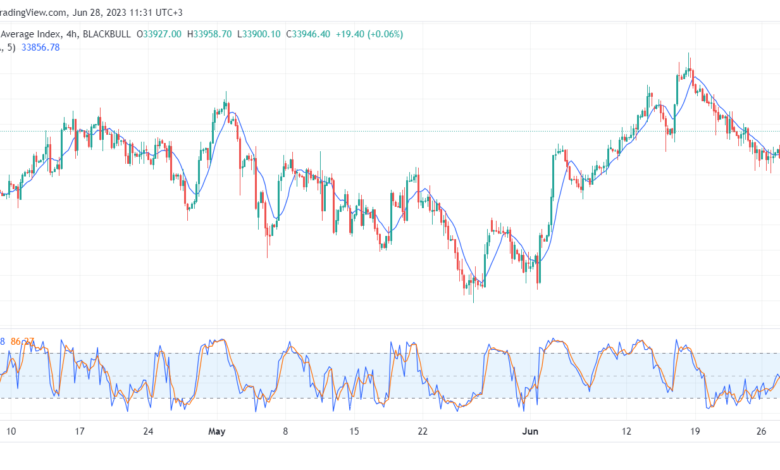Click the 22 date label on the time axis

[x=422, y=431]
